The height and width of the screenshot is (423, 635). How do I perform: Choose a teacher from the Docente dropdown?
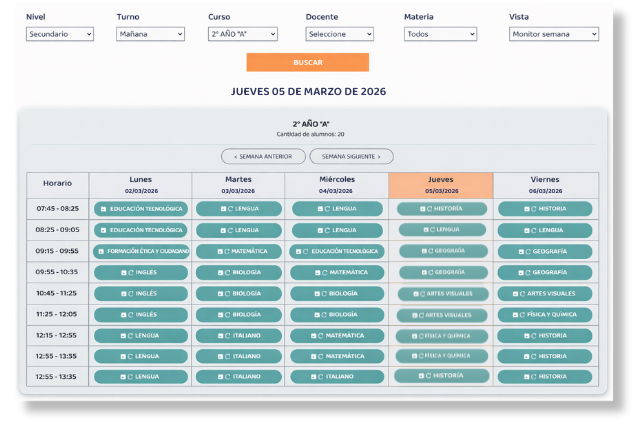[340, 34]
